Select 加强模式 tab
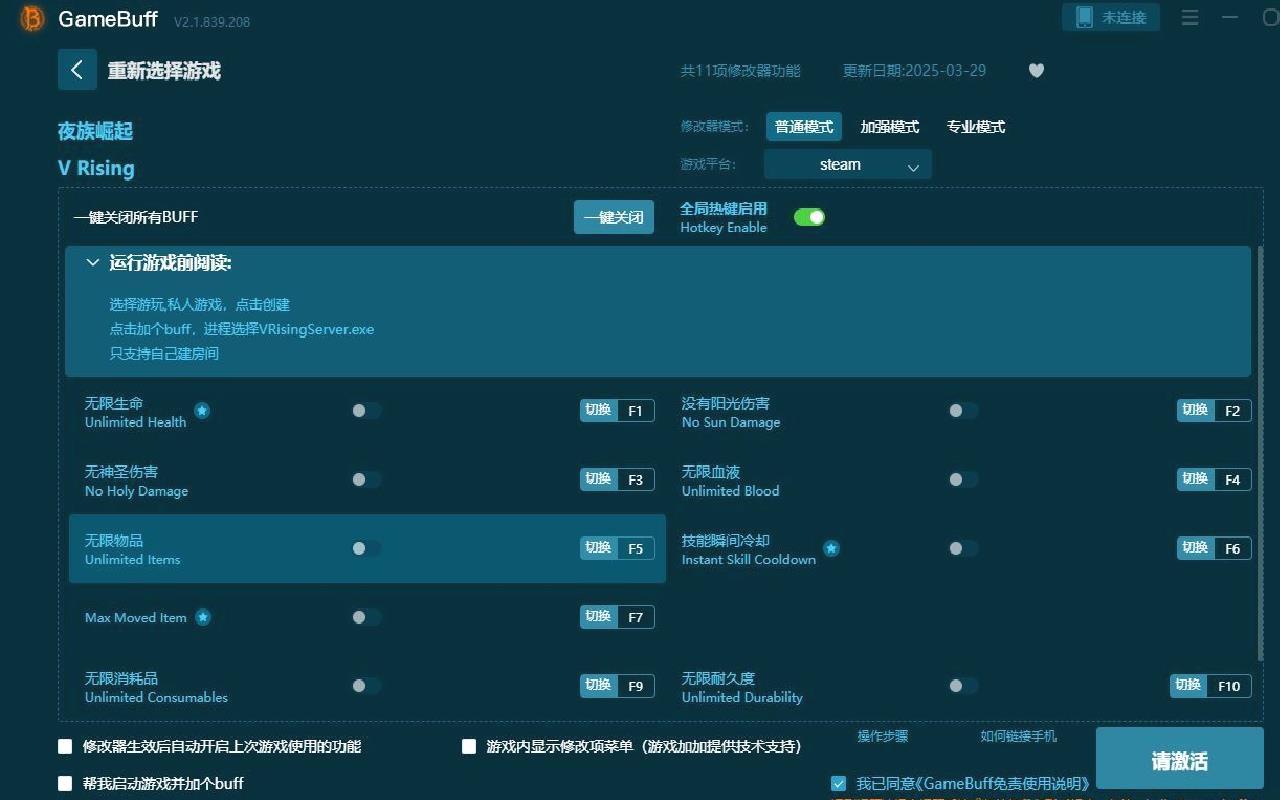The width and height of the screenshot is (1280, 800). tap(890, 127)
